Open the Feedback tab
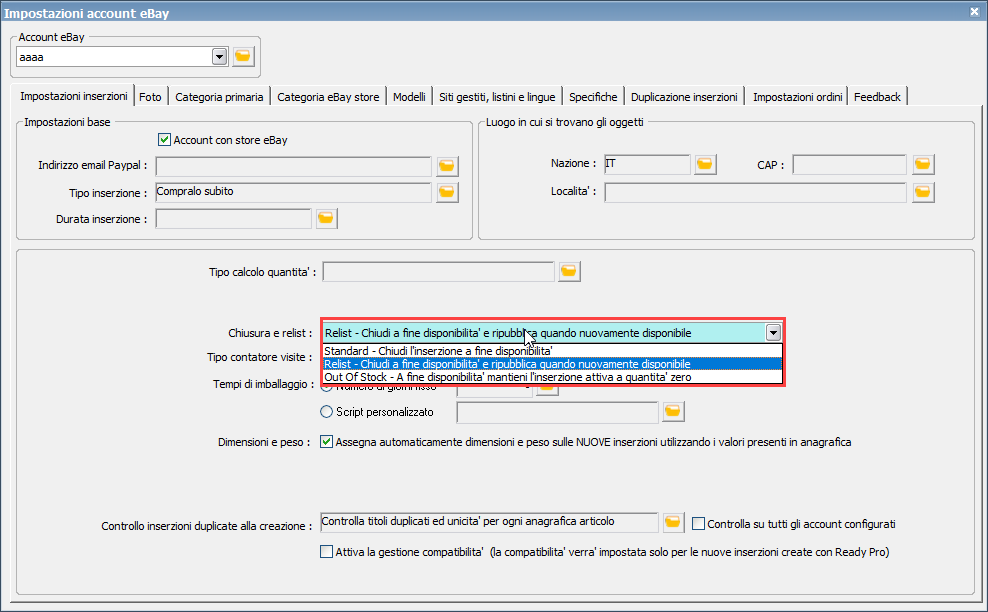 click(x=877, y=97)
